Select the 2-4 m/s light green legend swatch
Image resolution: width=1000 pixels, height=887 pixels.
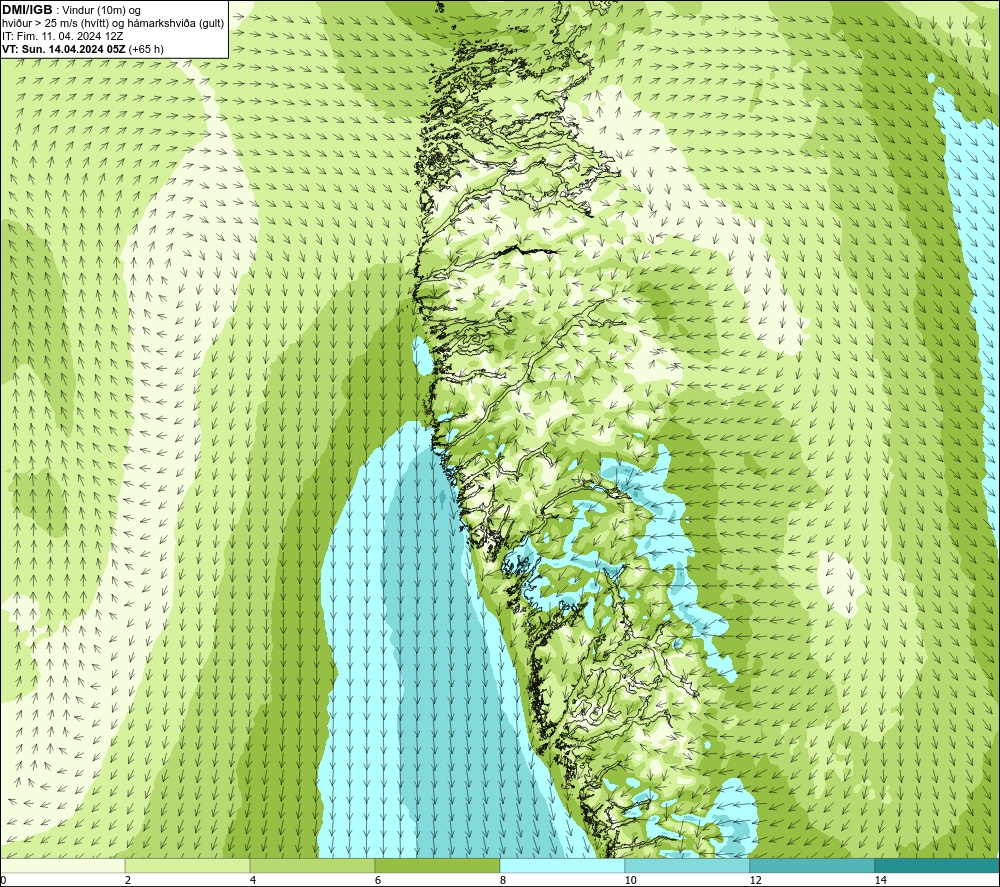[x=188, y=865]
